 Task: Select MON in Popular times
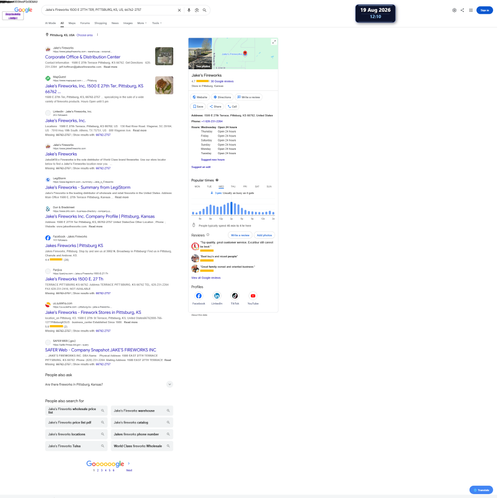[197, 187]
